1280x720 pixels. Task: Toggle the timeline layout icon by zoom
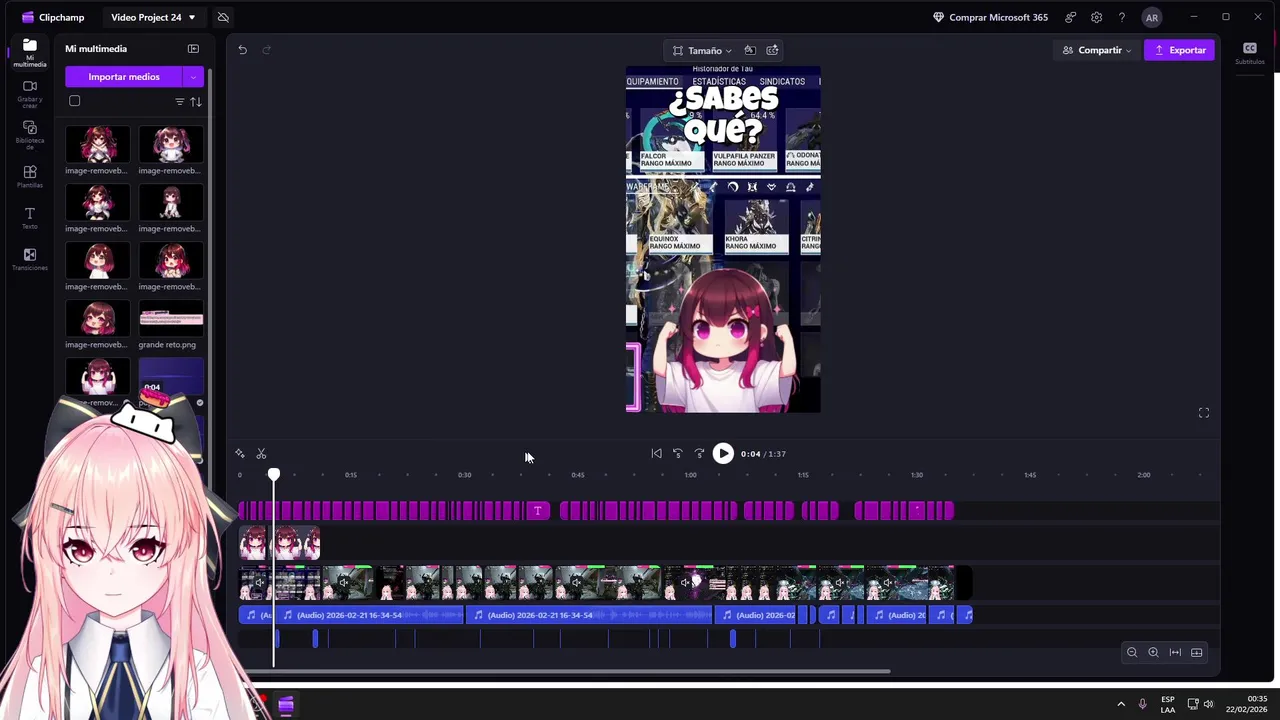click(x=1196, y=653)
